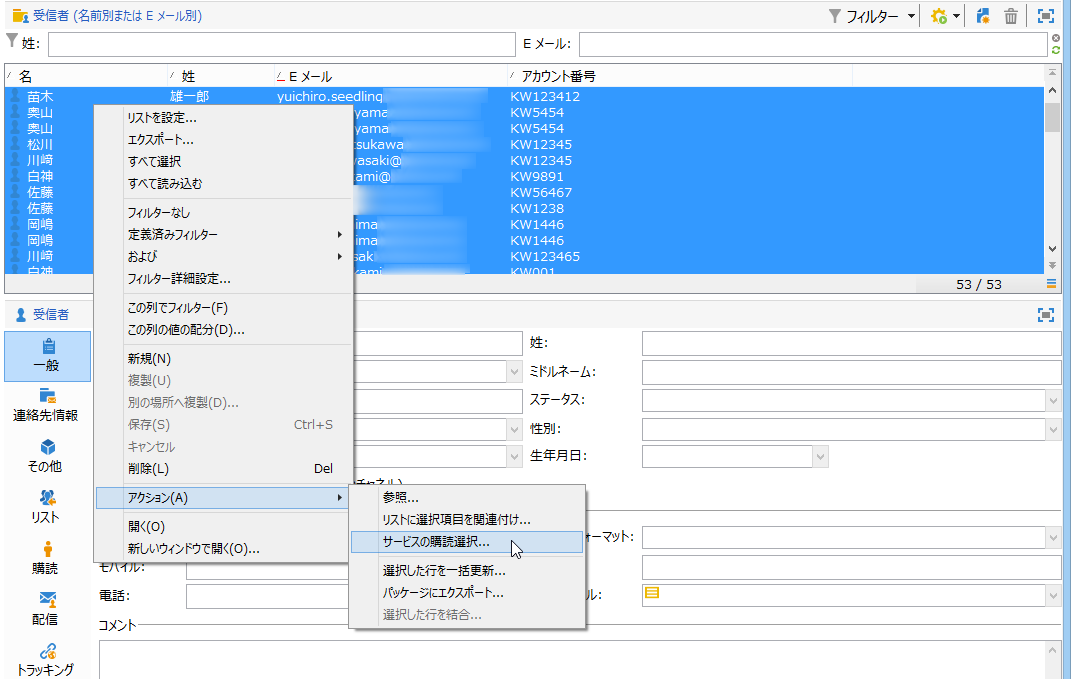The image size is (1071, 679).
Task: Expand the gear icon's dropdown arrow
Action: [956, 16]
